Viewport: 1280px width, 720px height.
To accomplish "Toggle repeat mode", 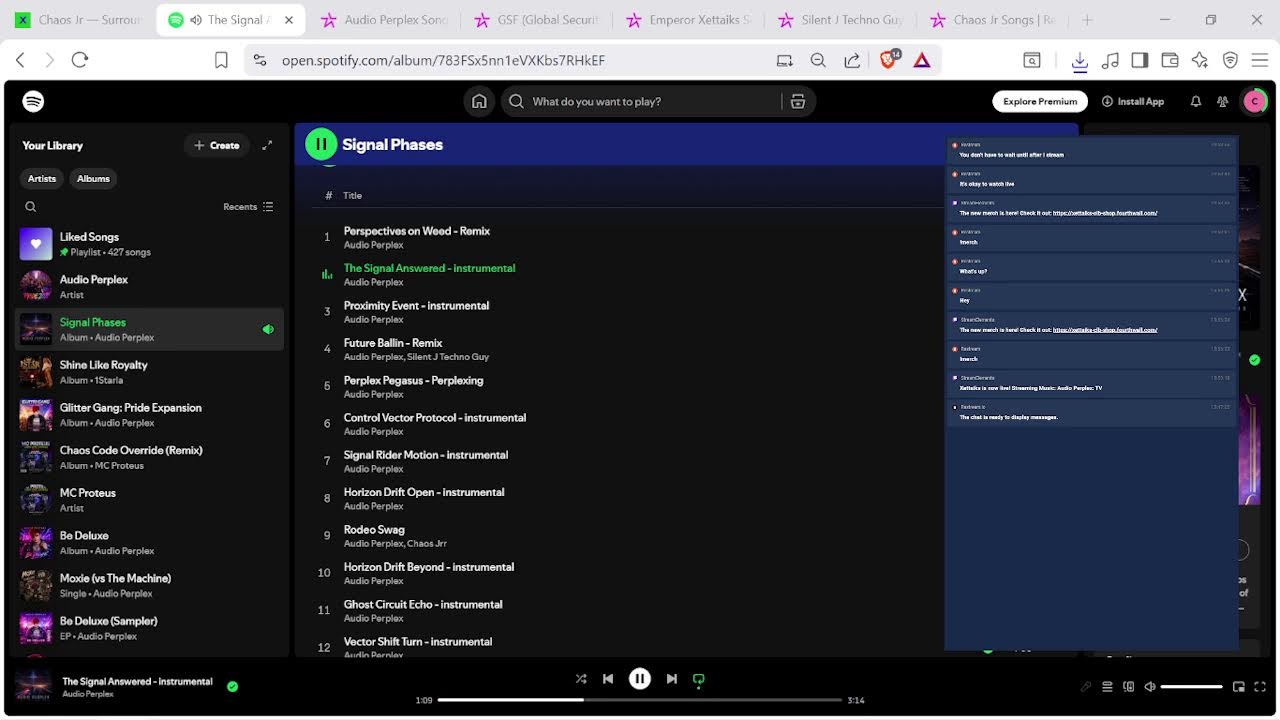I will 699,679.
